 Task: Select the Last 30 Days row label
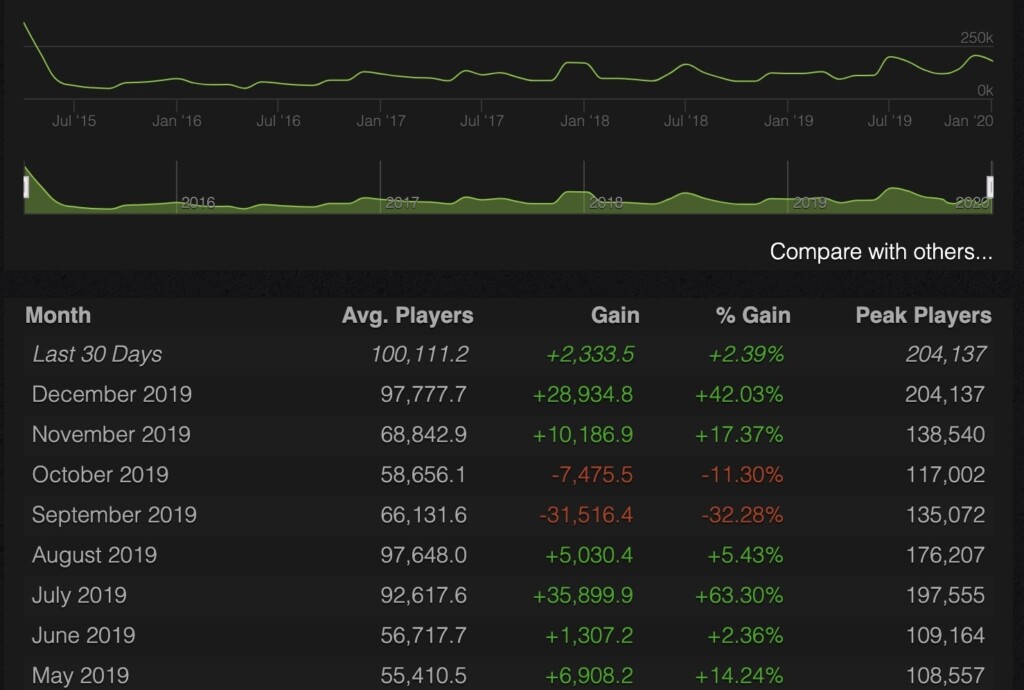point(97,354)
